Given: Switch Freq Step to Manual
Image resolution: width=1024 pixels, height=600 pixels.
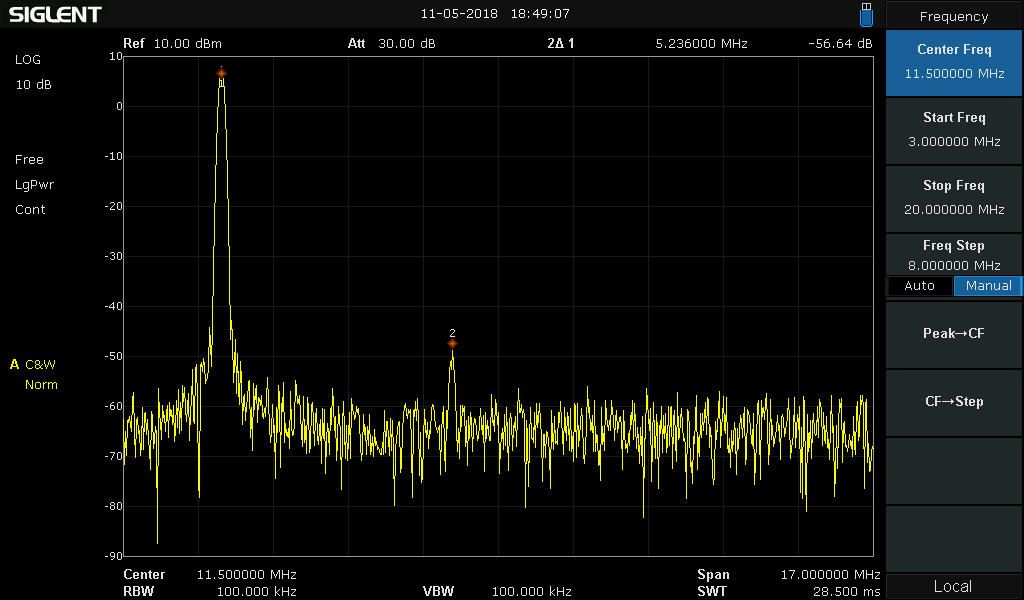Looking at the screenshot, I should [x=988, y=285].
